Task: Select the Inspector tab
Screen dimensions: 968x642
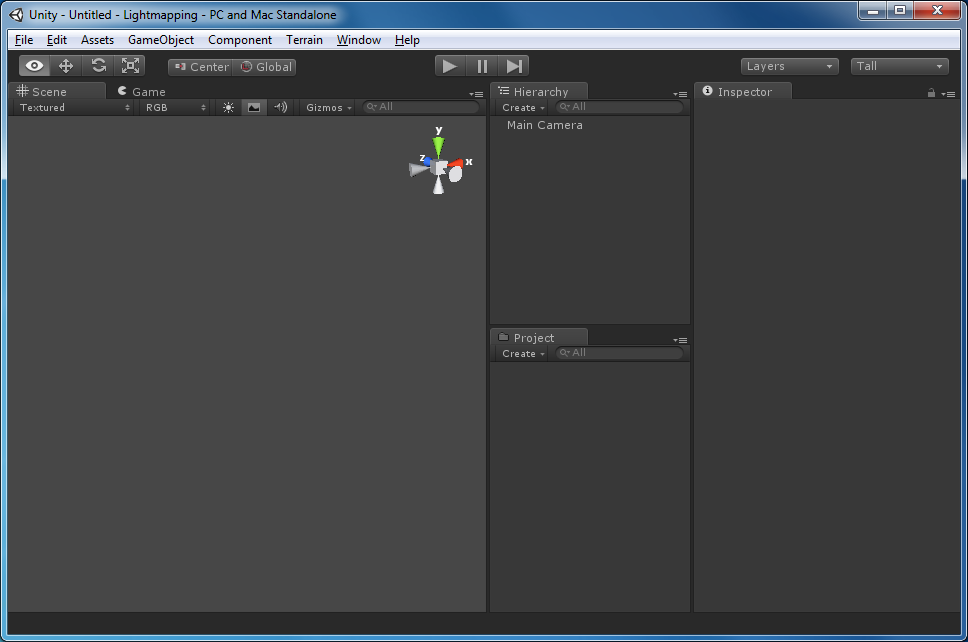Action: [x=743, y=91]
